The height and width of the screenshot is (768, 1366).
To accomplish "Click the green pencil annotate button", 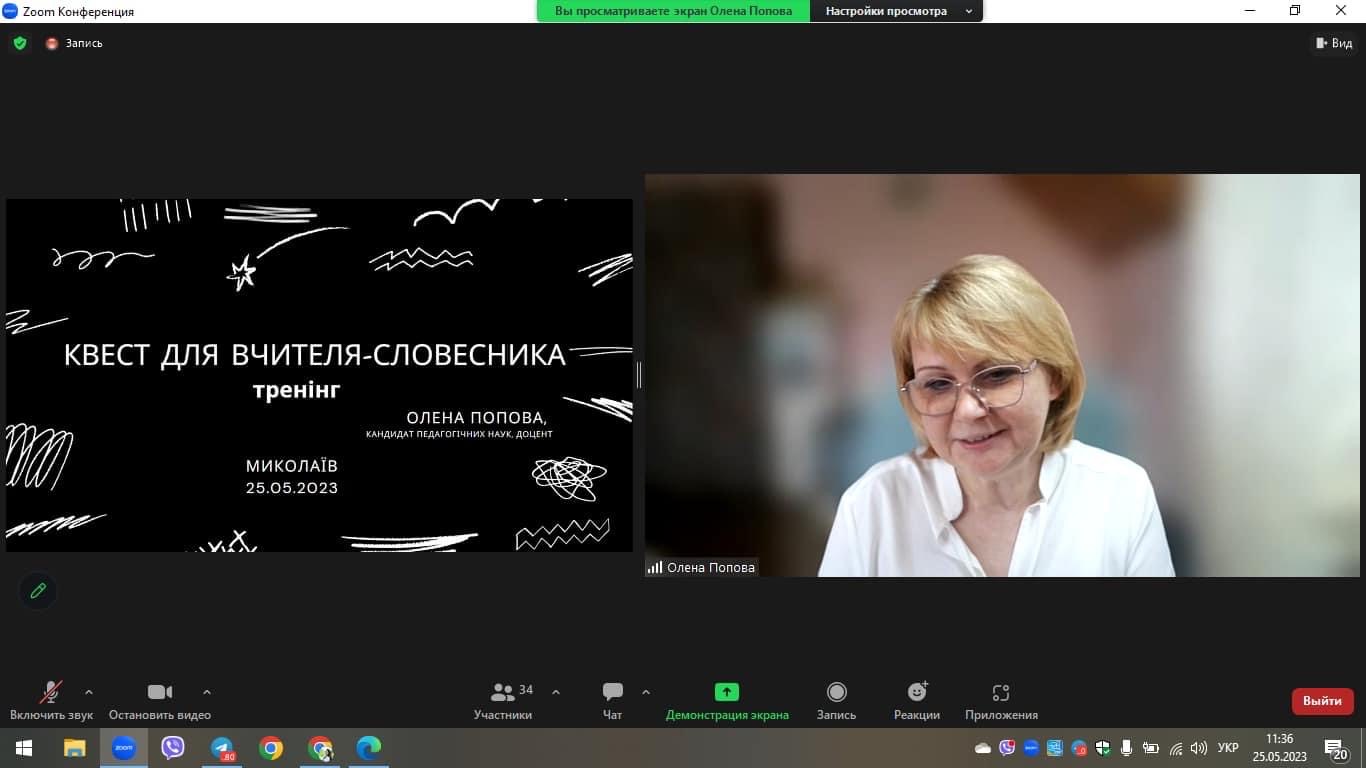I will tap(38, 590).
